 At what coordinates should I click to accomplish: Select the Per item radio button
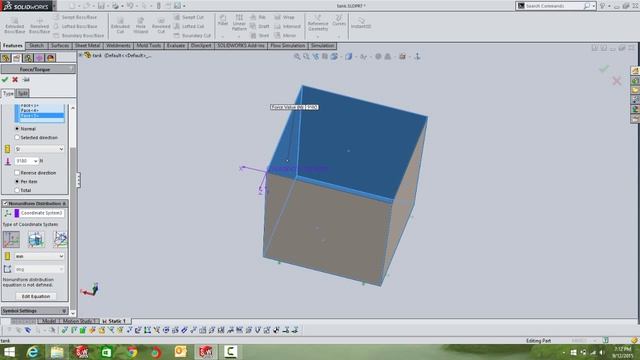[17, 181]
